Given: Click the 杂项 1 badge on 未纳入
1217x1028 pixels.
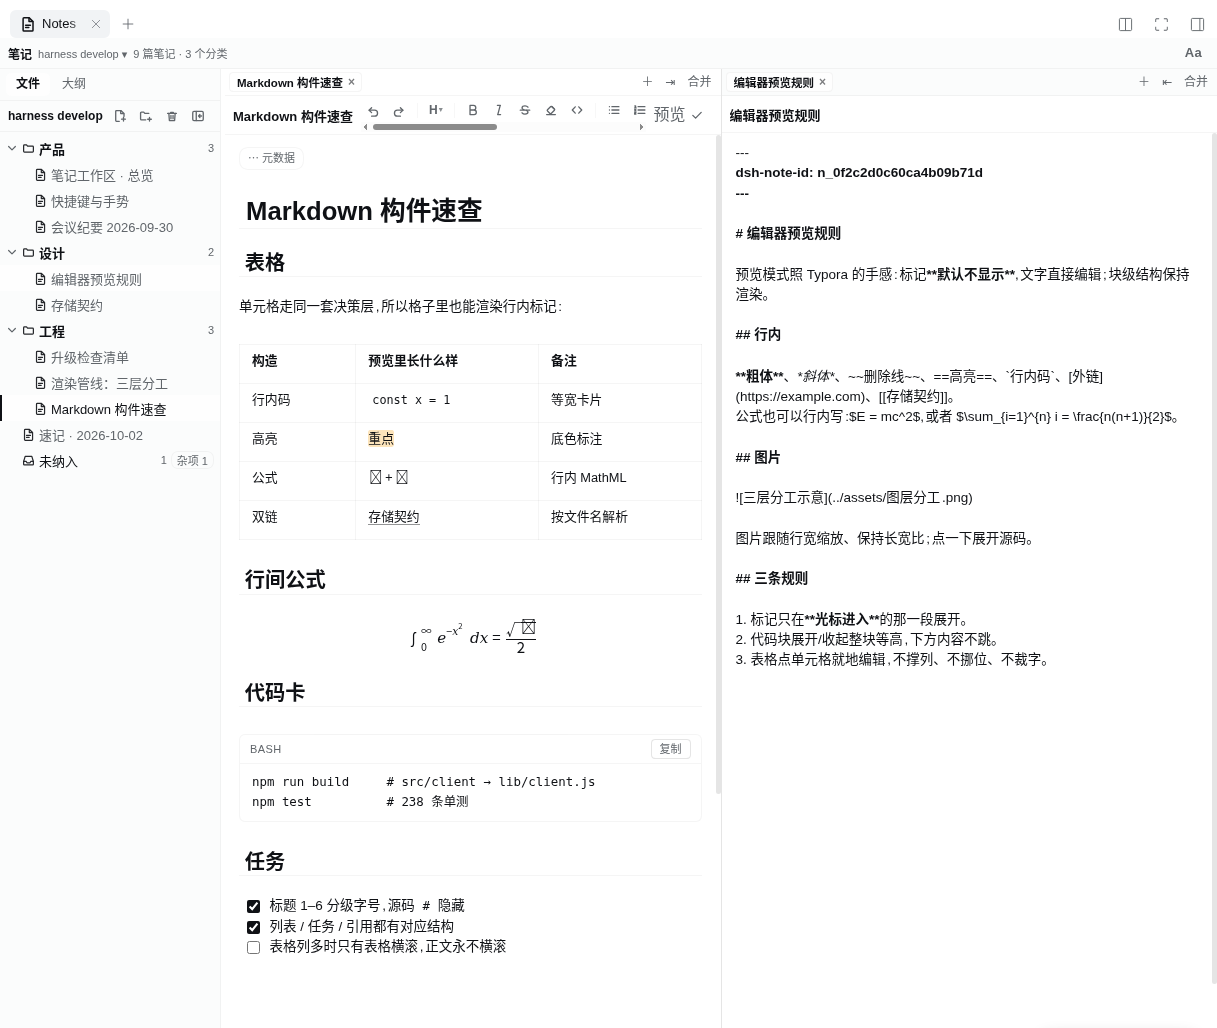Looking at the screenshot, I should [x=192, y=461].
